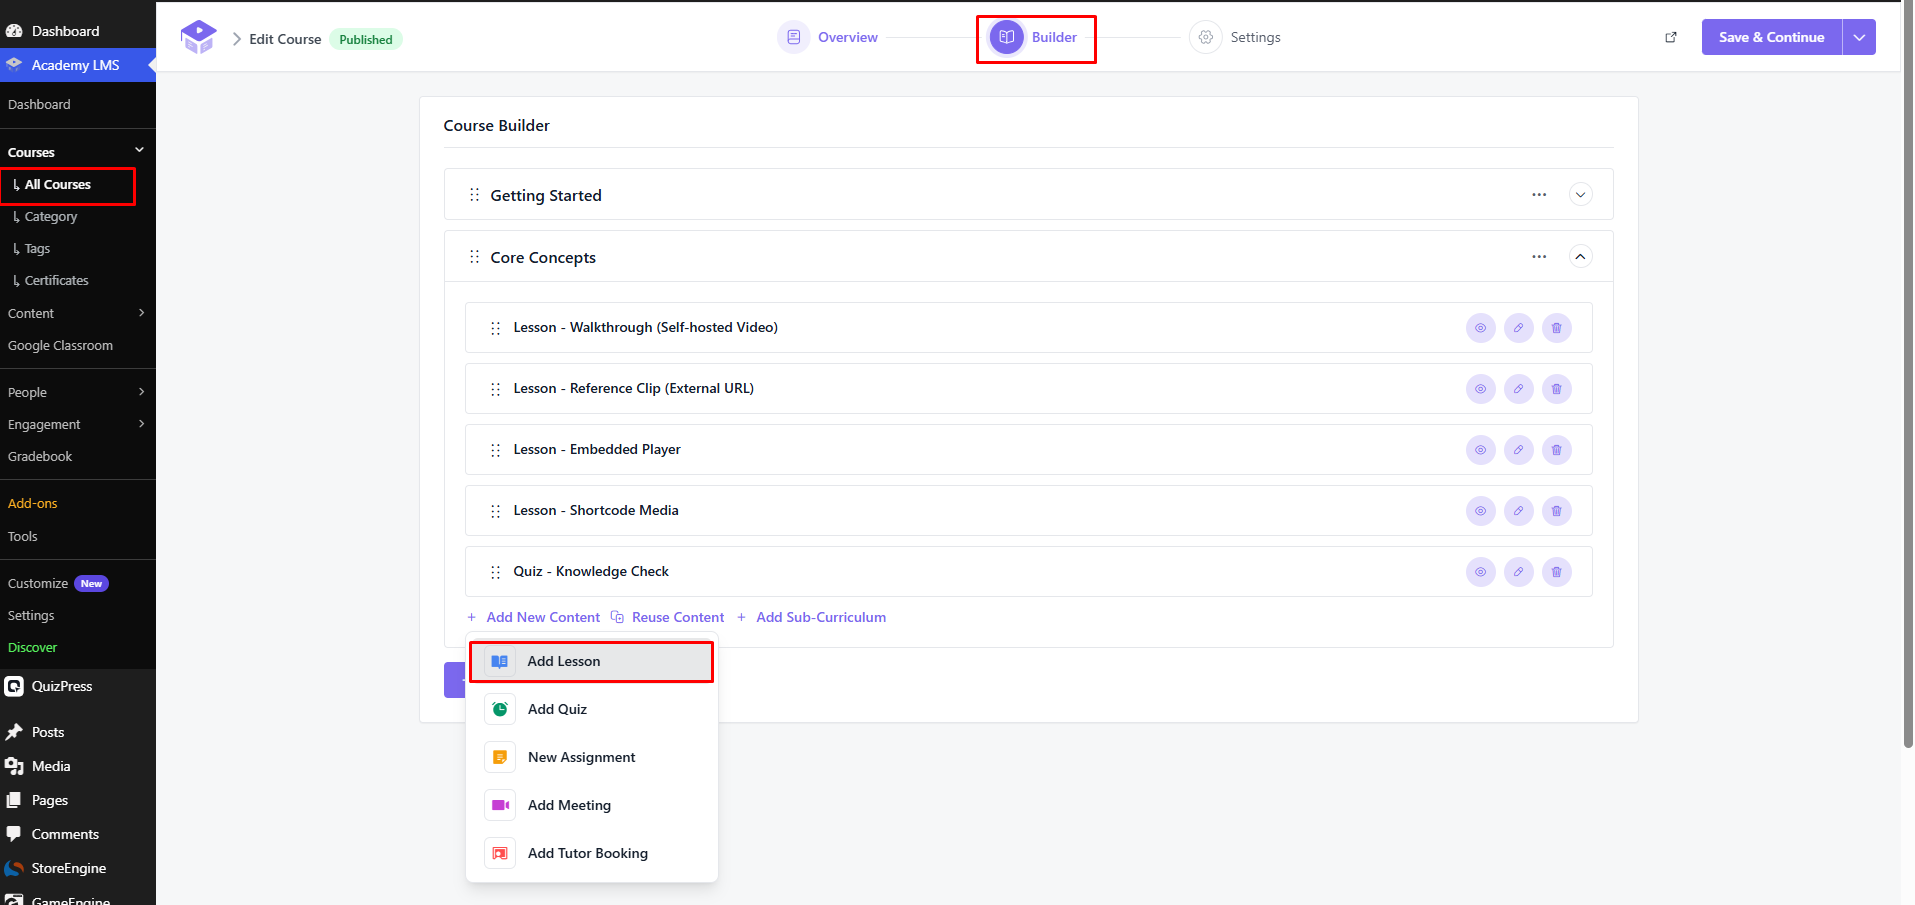Open the Save & Continue dropdown arrow
The width and height of the screenshot is (1915, 905).
click(1859, 37)
